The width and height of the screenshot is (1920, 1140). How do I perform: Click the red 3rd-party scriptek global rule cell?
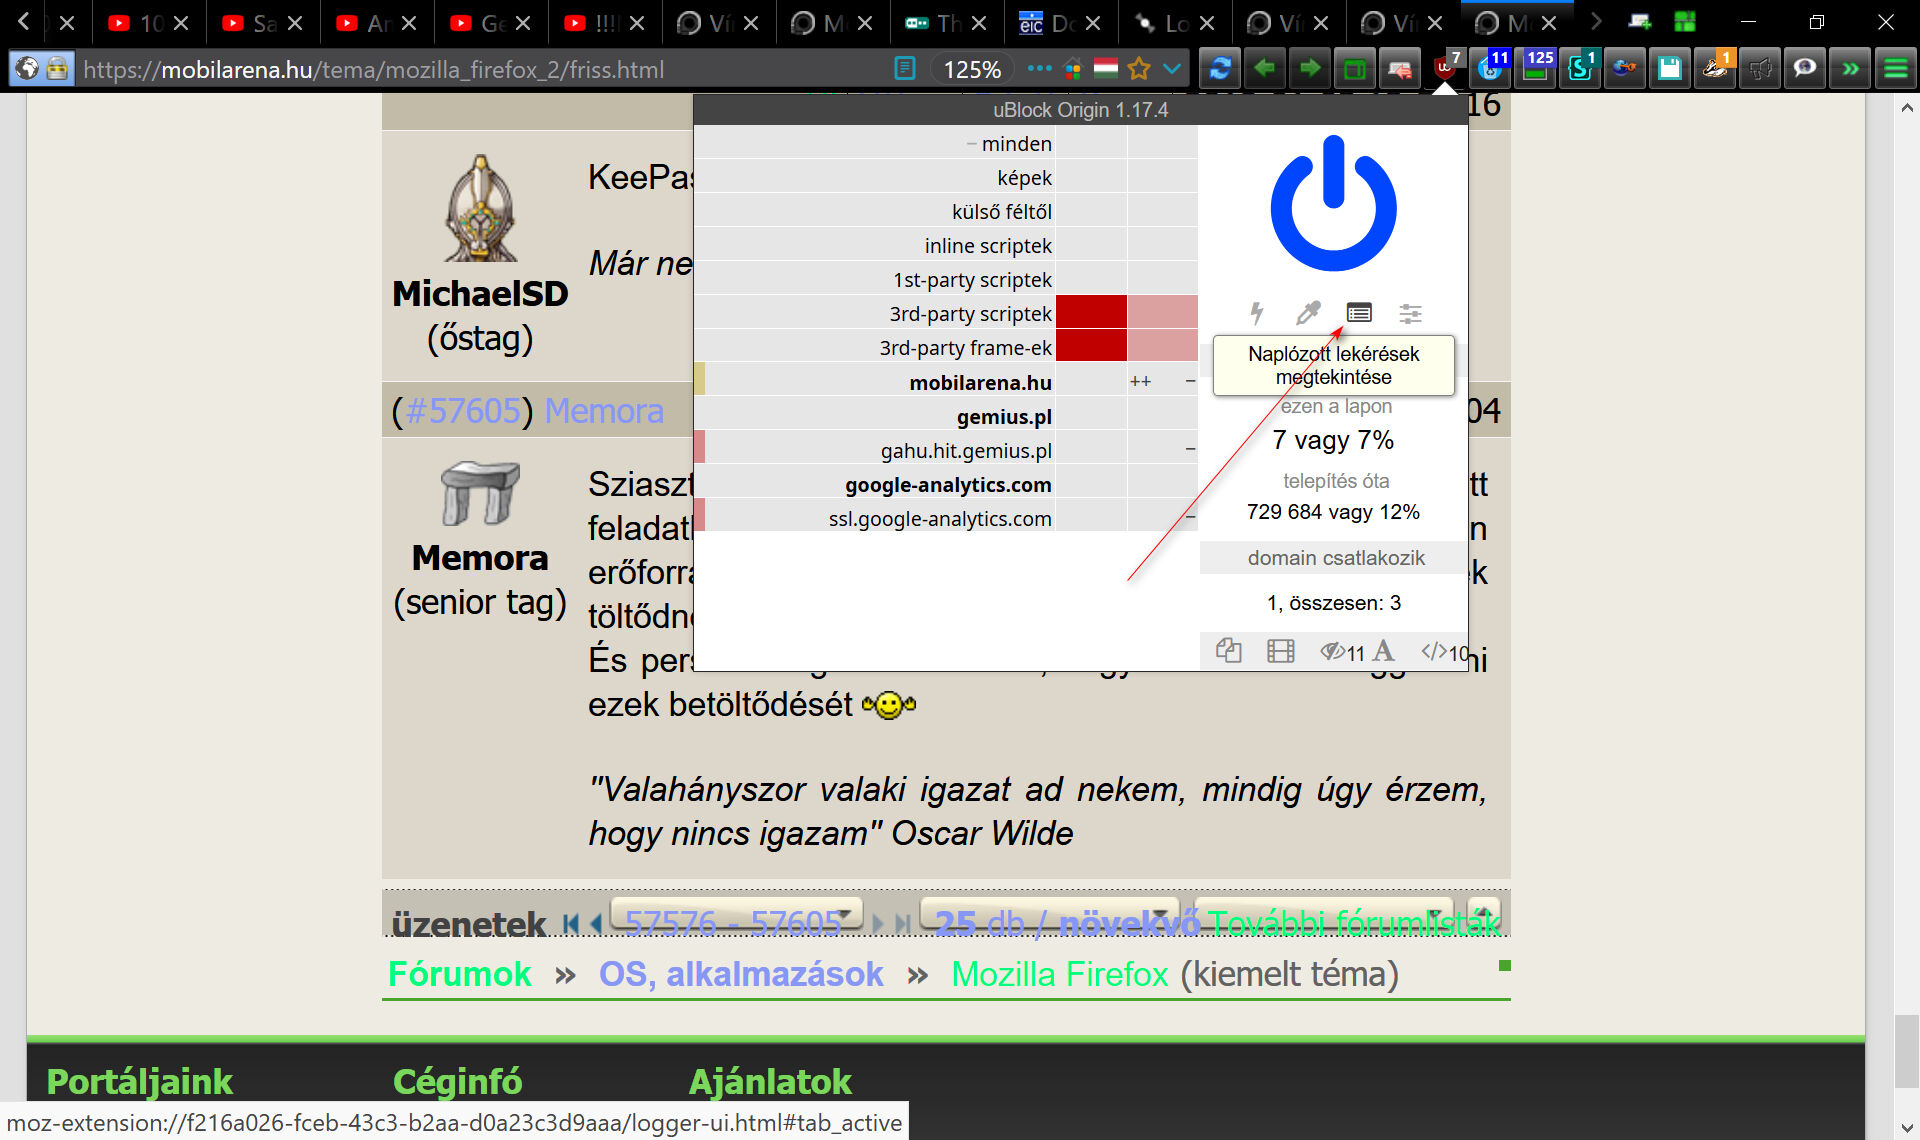pyautogui.click(x=1091, y=313)
